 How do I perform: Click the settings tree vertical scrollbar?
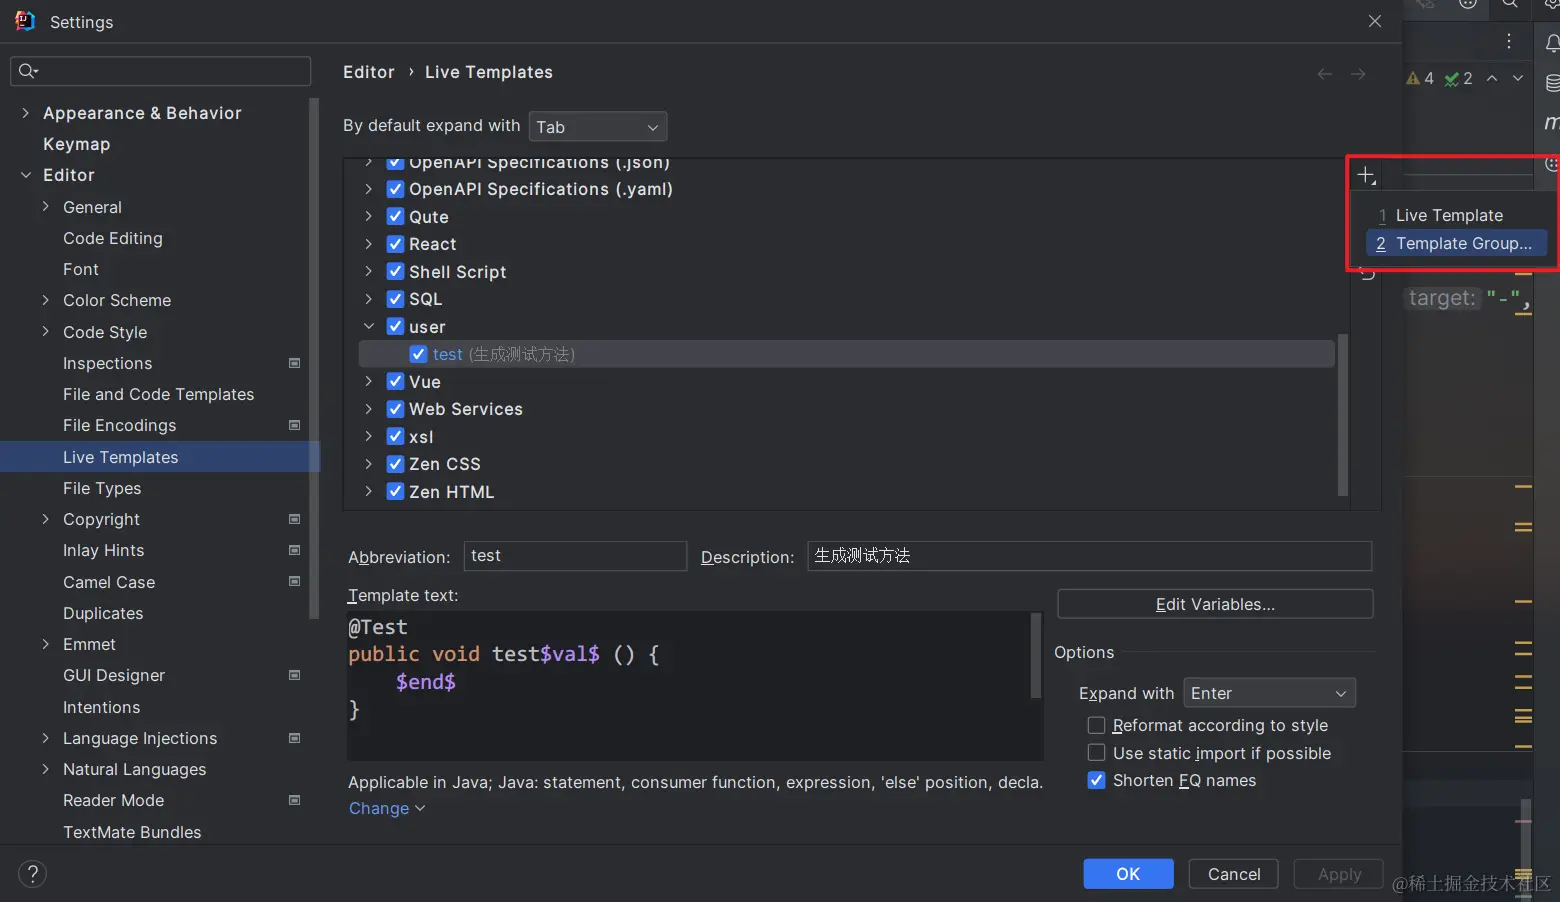click(x=314, y=358)
